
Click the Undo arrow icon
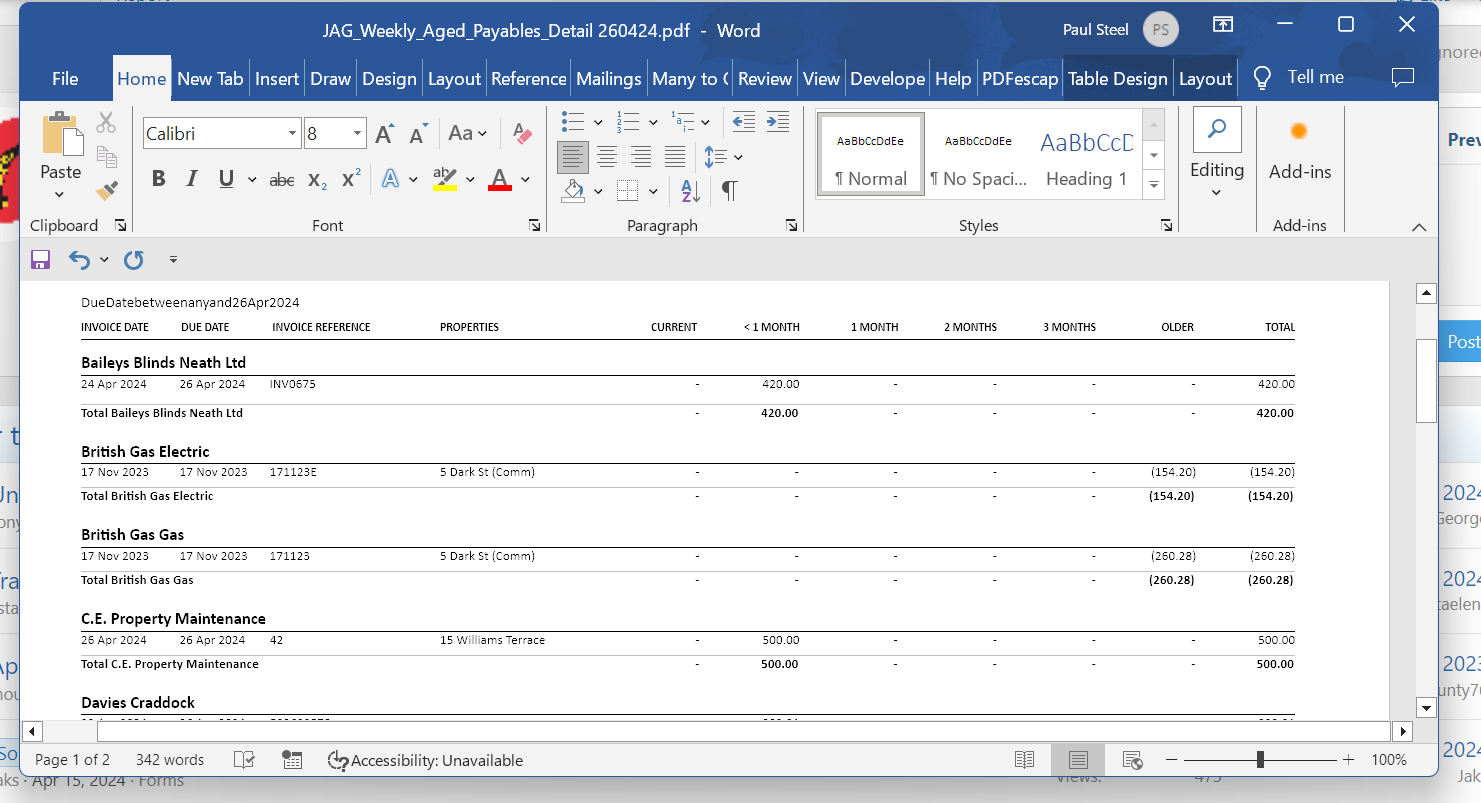tap(79, 260)
